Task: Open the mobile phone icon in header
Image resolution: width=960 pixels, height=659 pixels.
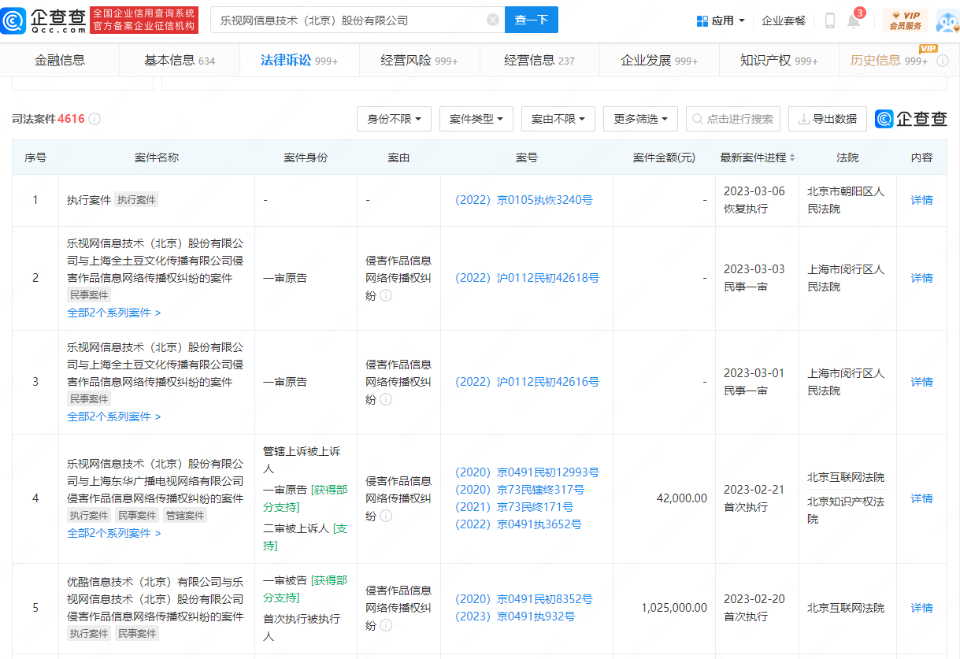Action: [830, 20]
